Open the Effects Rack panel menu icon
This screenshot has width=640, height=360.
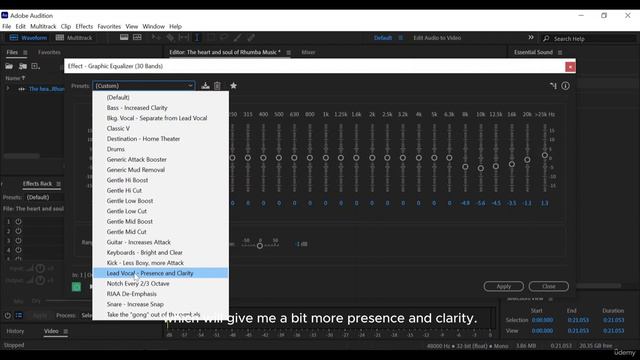point(59,184)
